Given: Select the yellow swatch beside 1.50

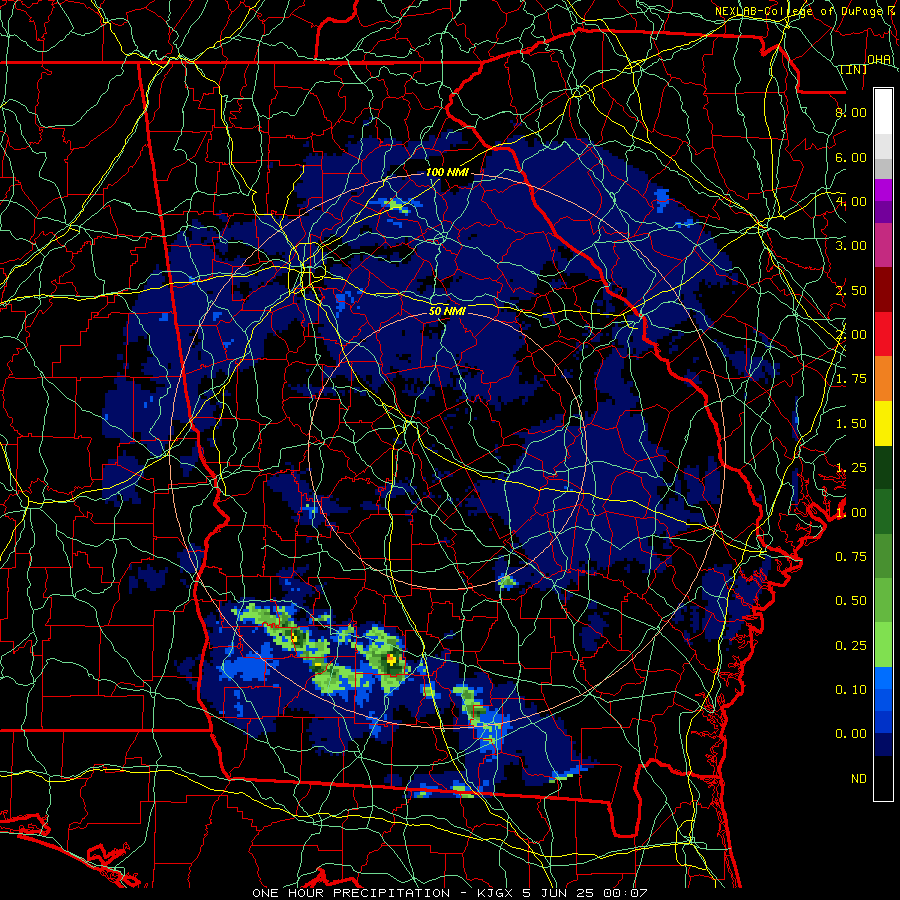Looking at the screenshot, I should point(883,424).
